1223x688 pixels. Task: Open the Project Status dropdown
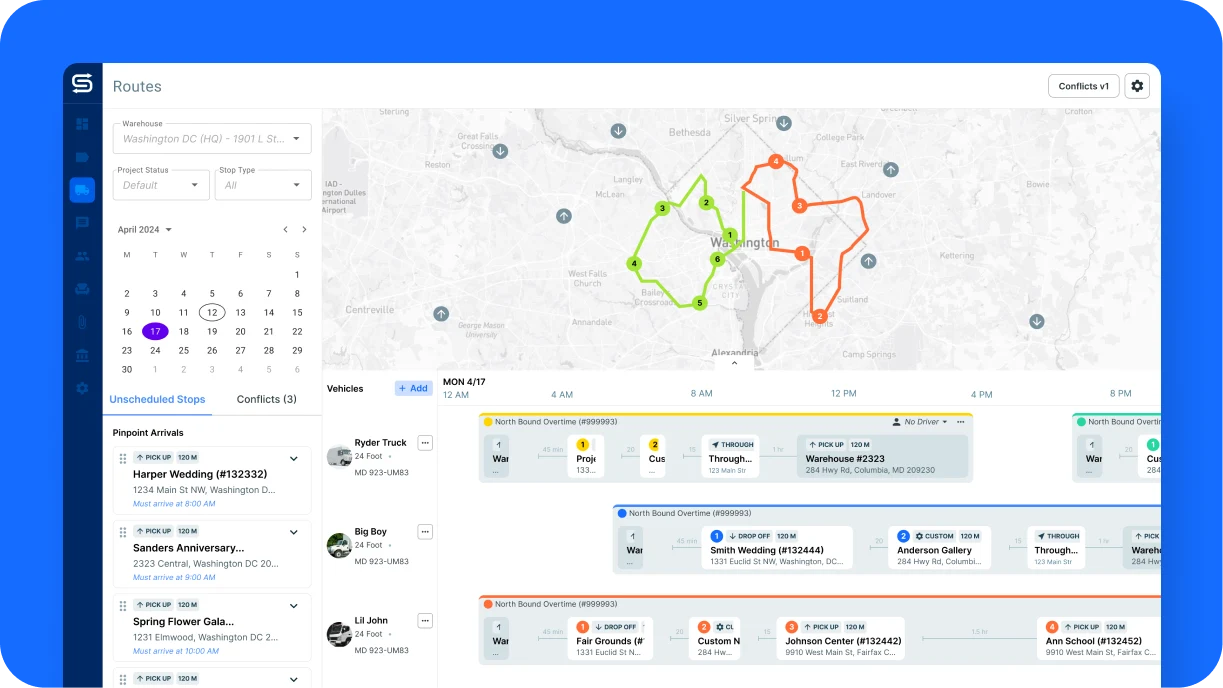(159, 185)
